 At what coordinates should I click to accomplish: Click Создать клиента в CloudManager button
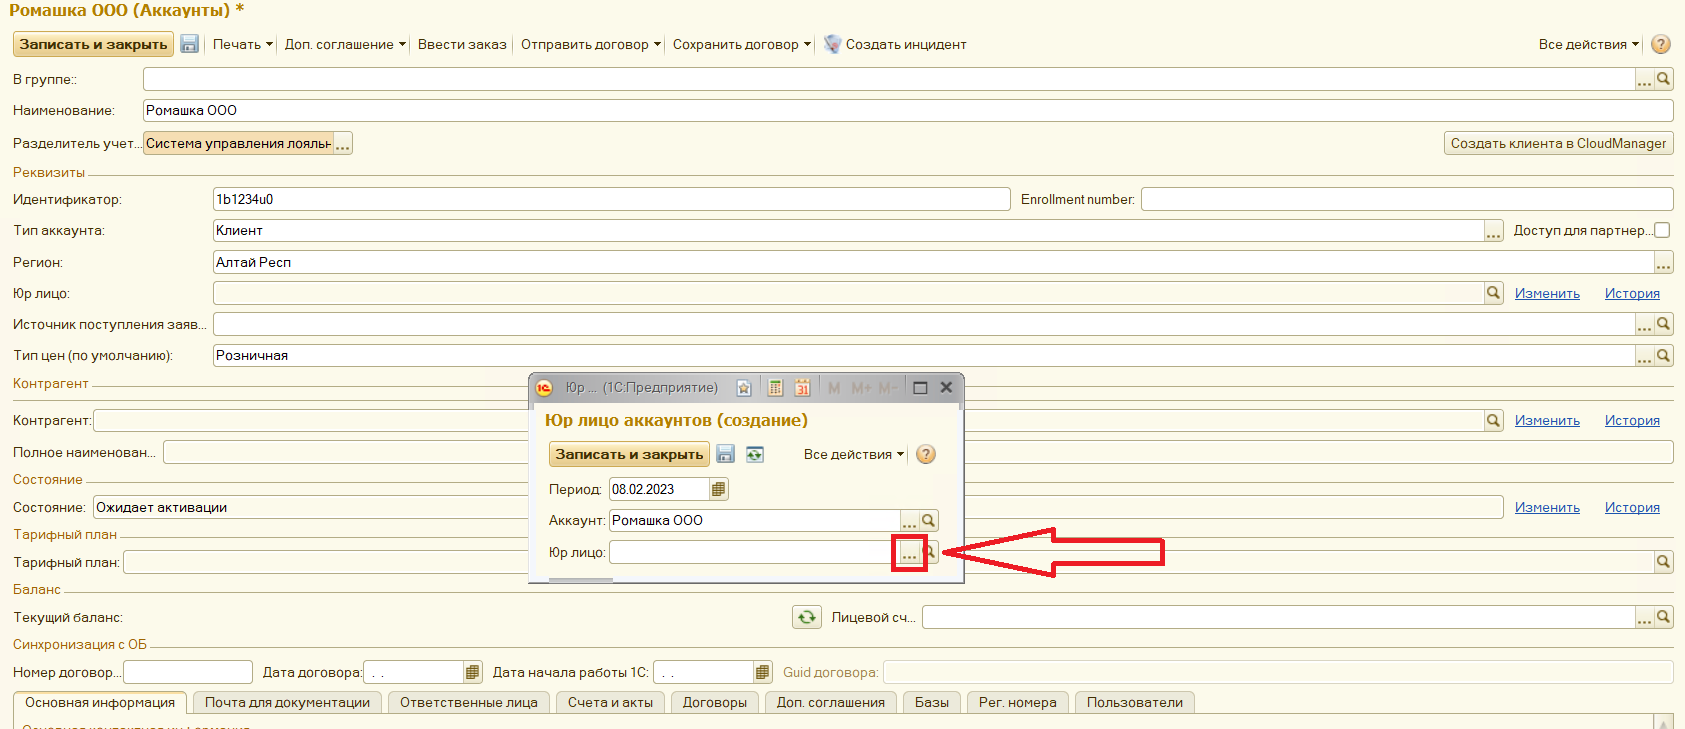coord(1559,143)
